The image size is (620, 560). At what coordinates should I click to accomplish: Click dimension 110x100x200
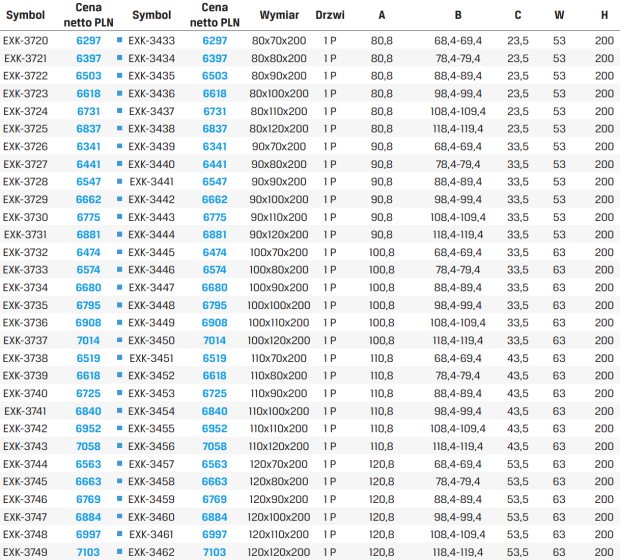click(279, 412)
